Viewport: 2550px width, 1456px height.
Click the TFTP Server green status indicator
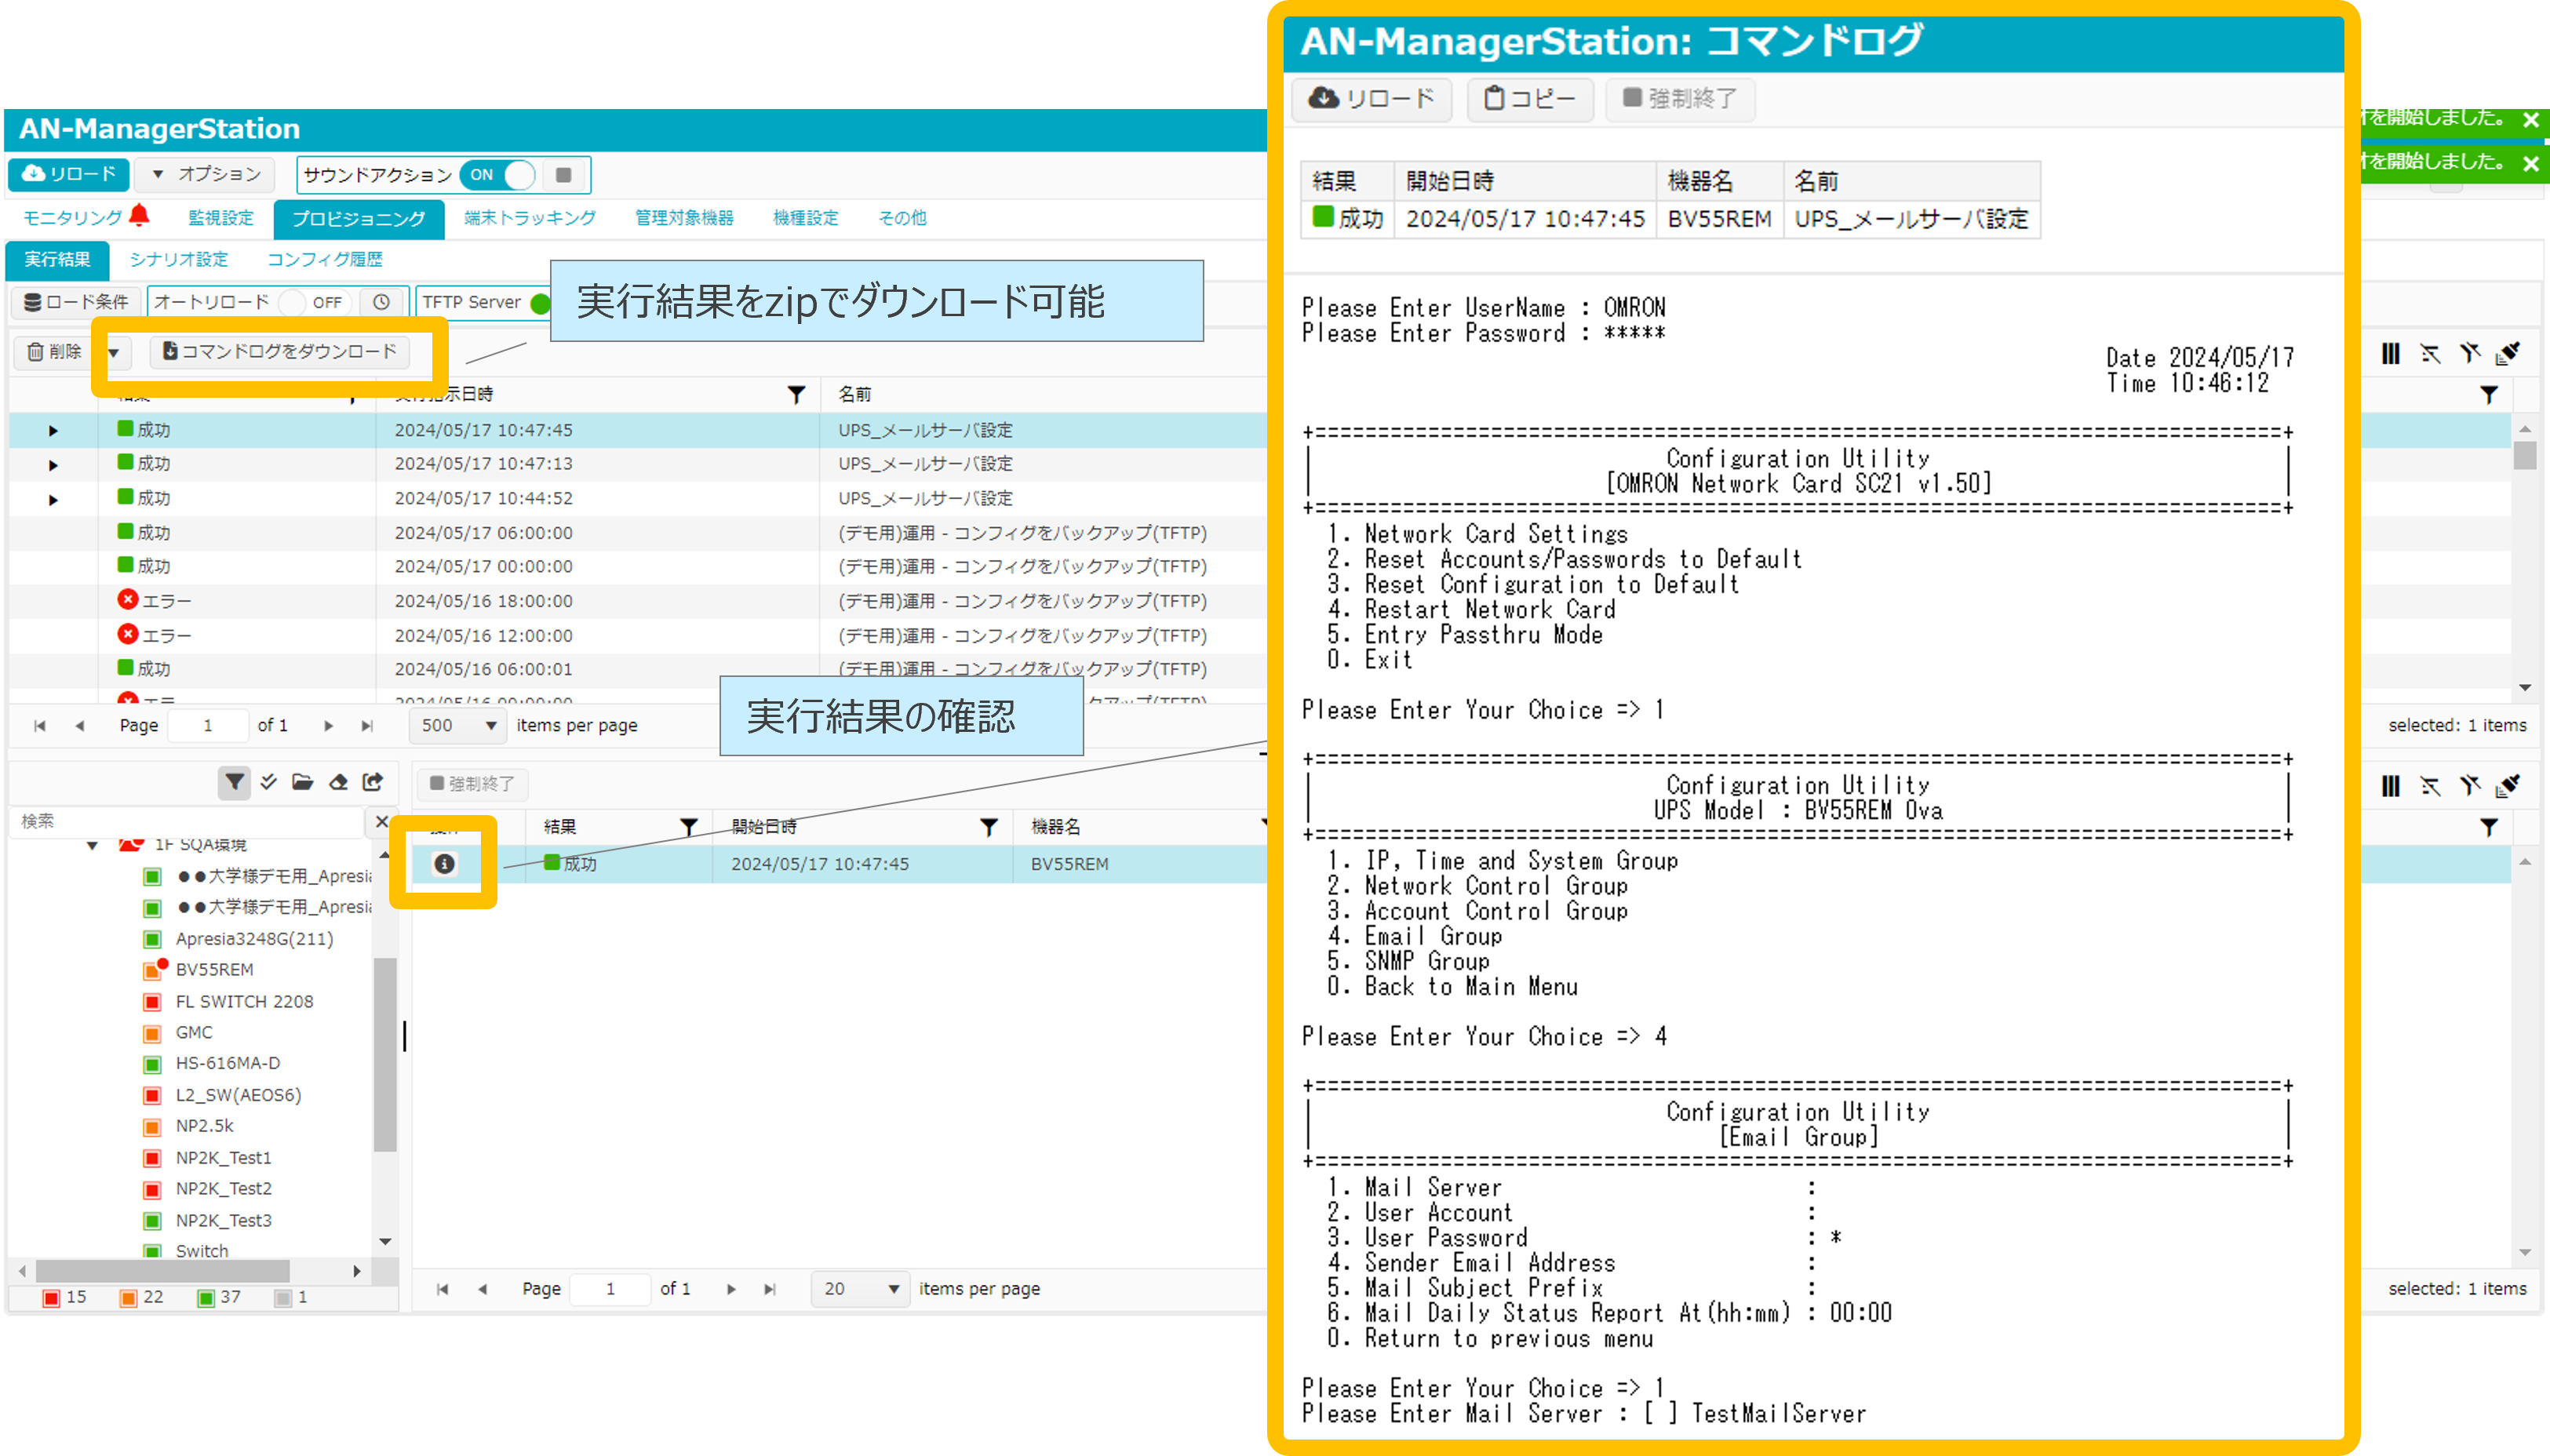(541, 303)
